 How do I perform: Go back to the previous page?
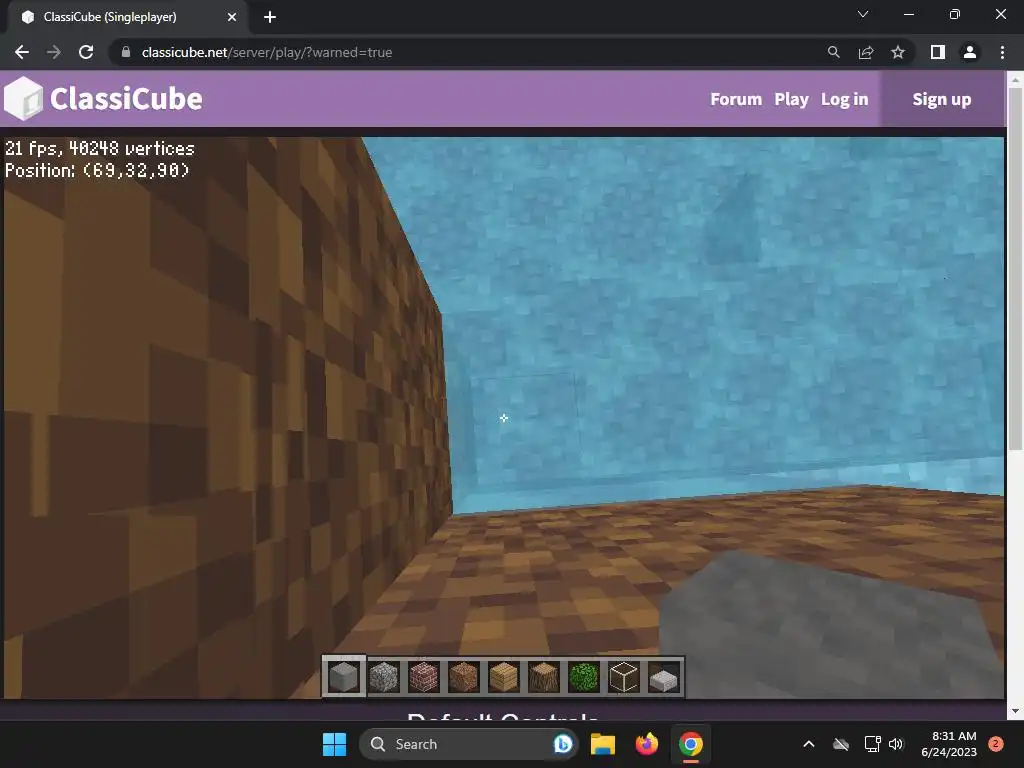[x=22, y=52]
